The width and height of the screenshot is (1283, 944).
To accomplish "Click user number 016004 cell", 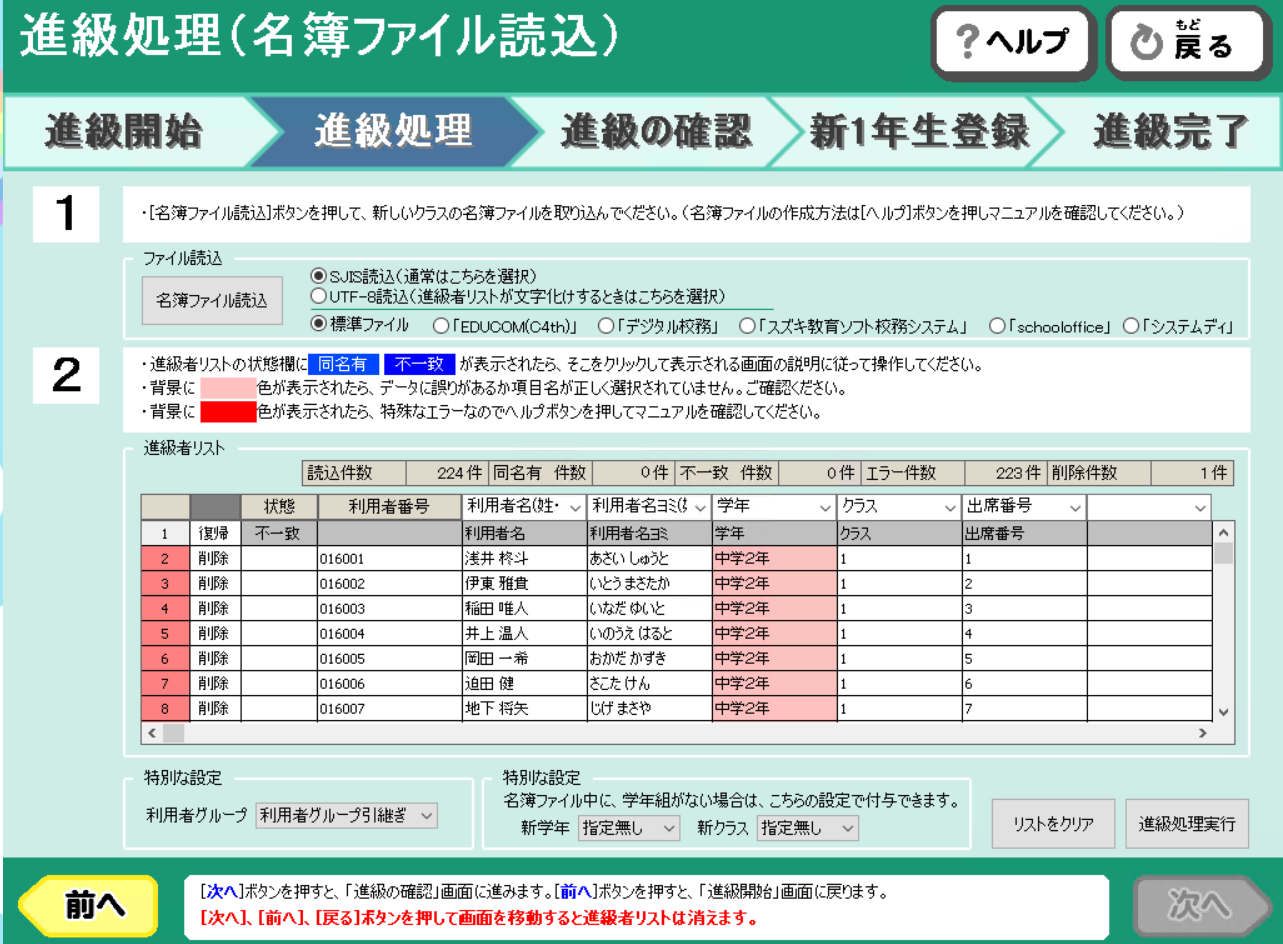I will pos(389,633).
